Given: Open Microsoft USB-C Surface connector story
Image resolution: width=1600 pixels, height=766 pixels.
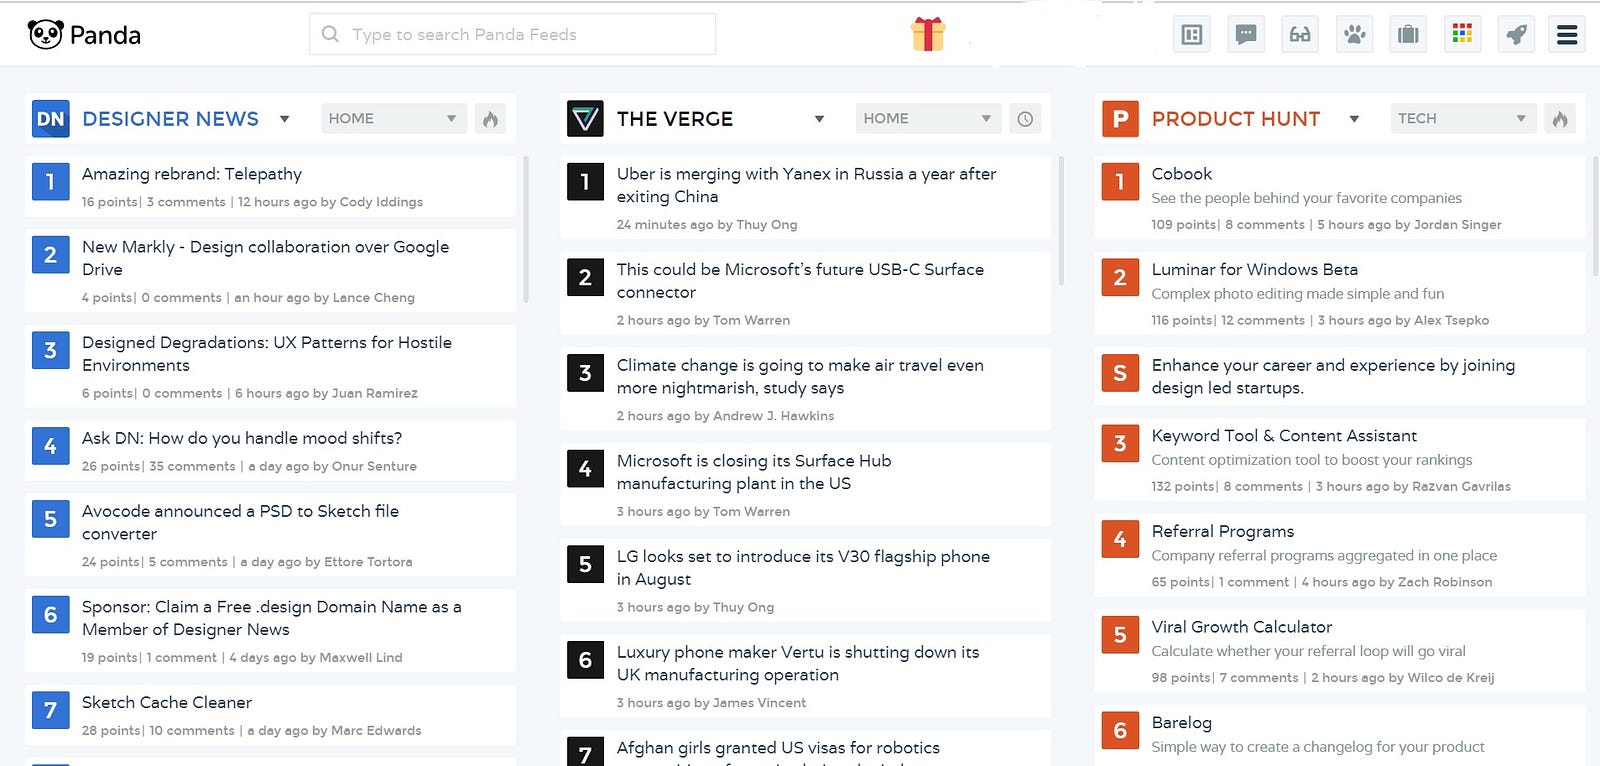Looking at the screenshot, I should [800, 281].
